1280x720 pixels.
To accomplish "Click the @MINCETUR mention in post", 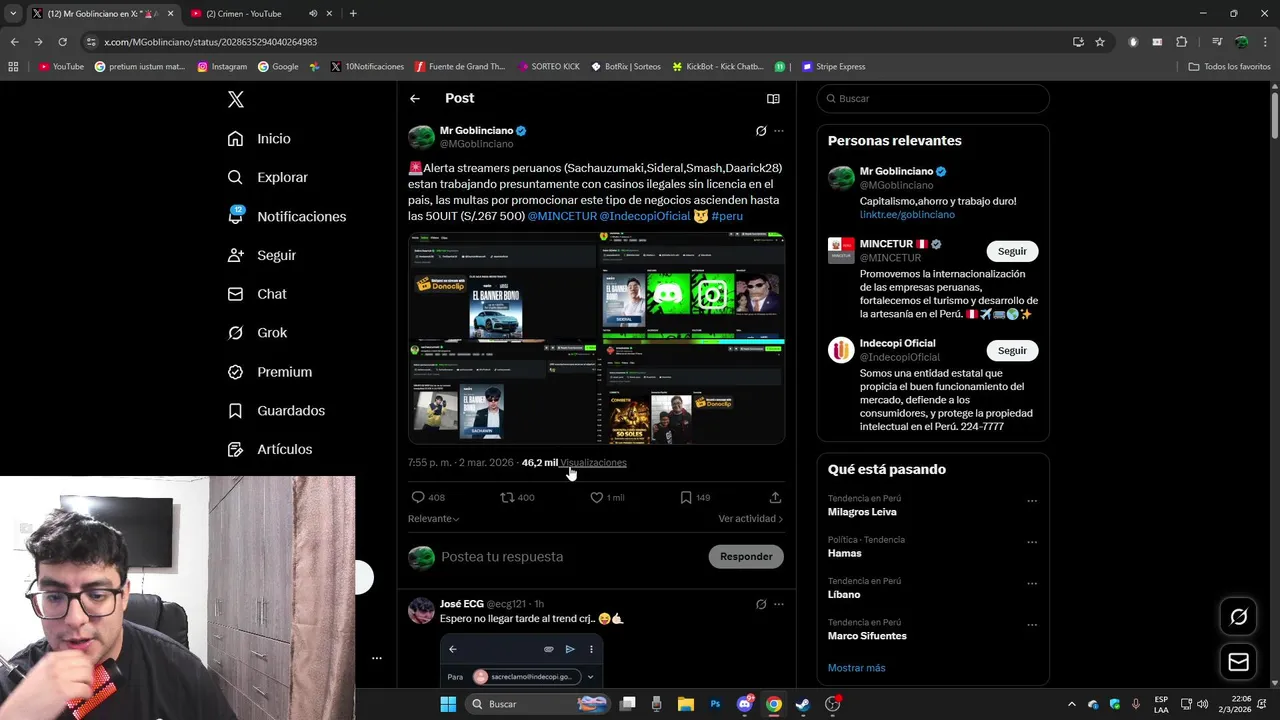I will pos(562,216).
